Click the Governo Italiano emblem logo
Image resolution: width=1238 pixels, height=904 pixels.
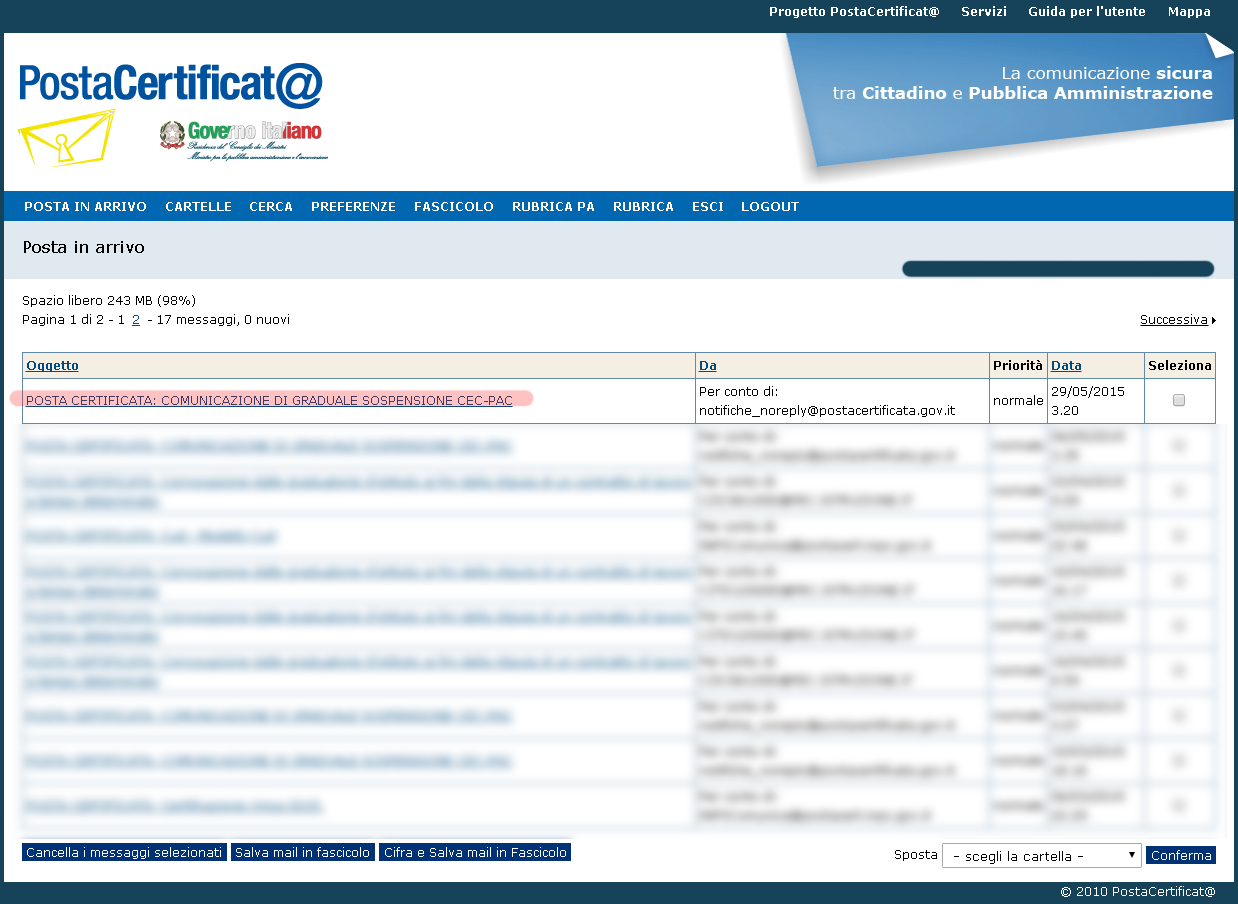point(243,141)
